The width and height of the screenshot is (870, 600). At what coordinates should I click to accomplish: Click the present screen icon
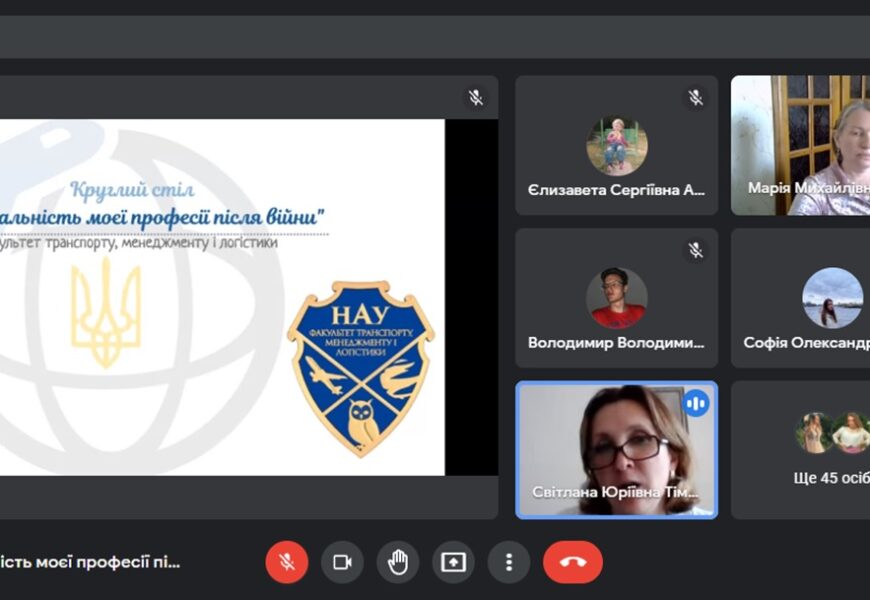(453, 562)
